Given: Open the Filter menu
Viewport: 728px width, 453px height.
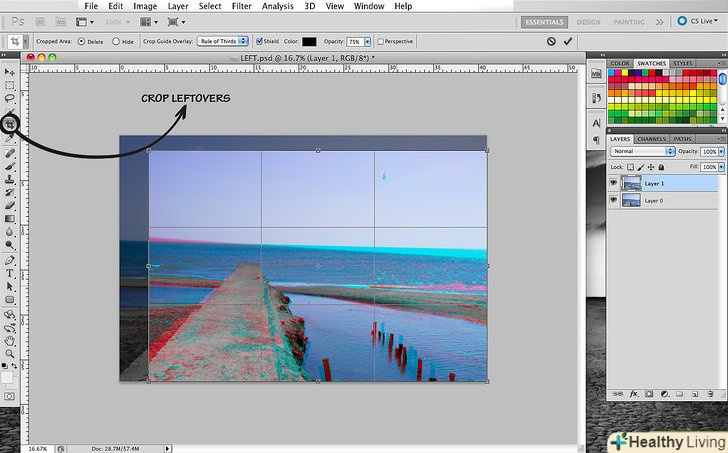Looking at the screenshot, I should pyautogui.click(x=241, y=6).
